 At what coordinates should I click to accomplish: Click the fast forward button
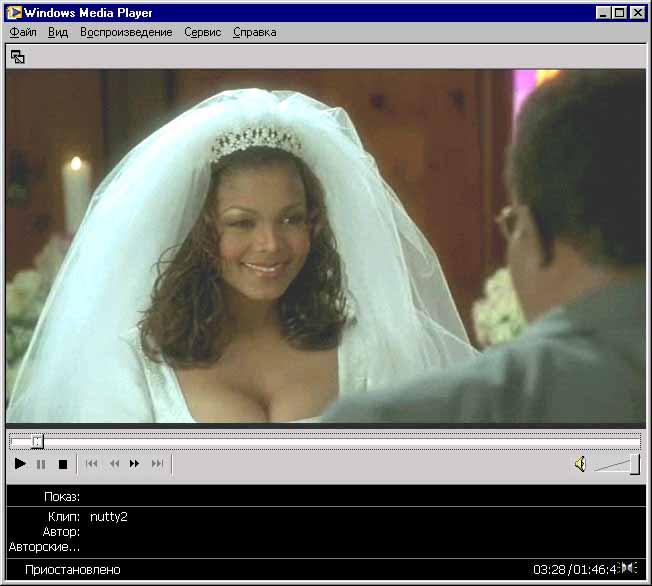(134, 463)
